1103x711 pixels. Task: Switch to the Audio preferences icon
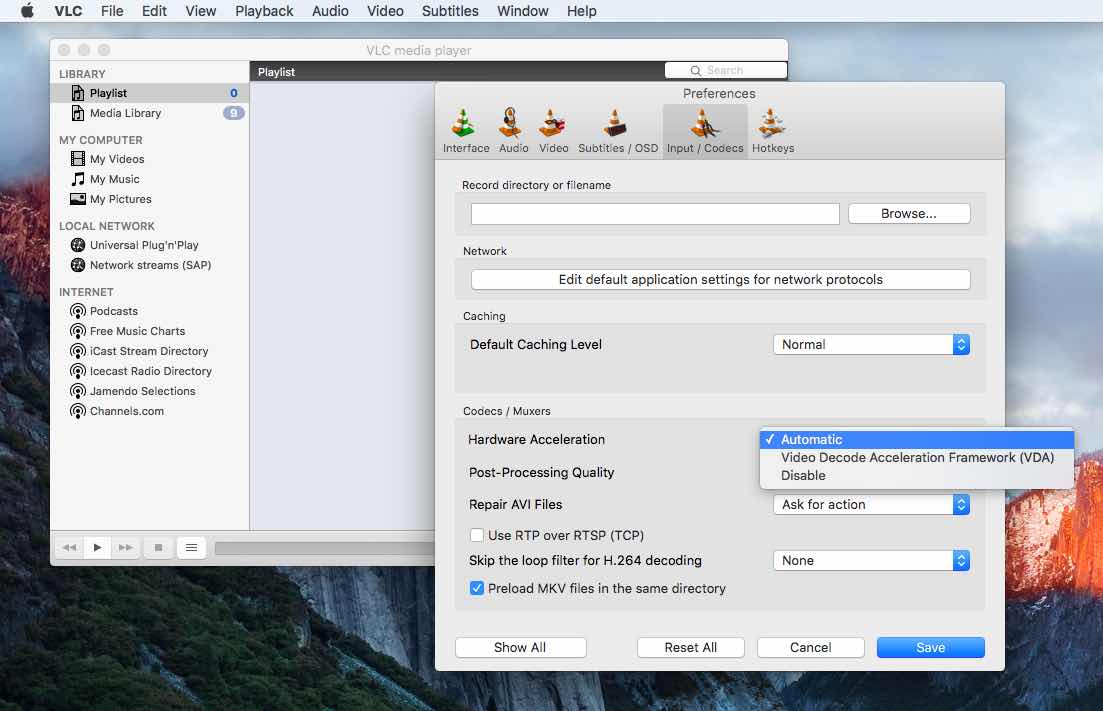pyautogui.click(x=513, y=128)
